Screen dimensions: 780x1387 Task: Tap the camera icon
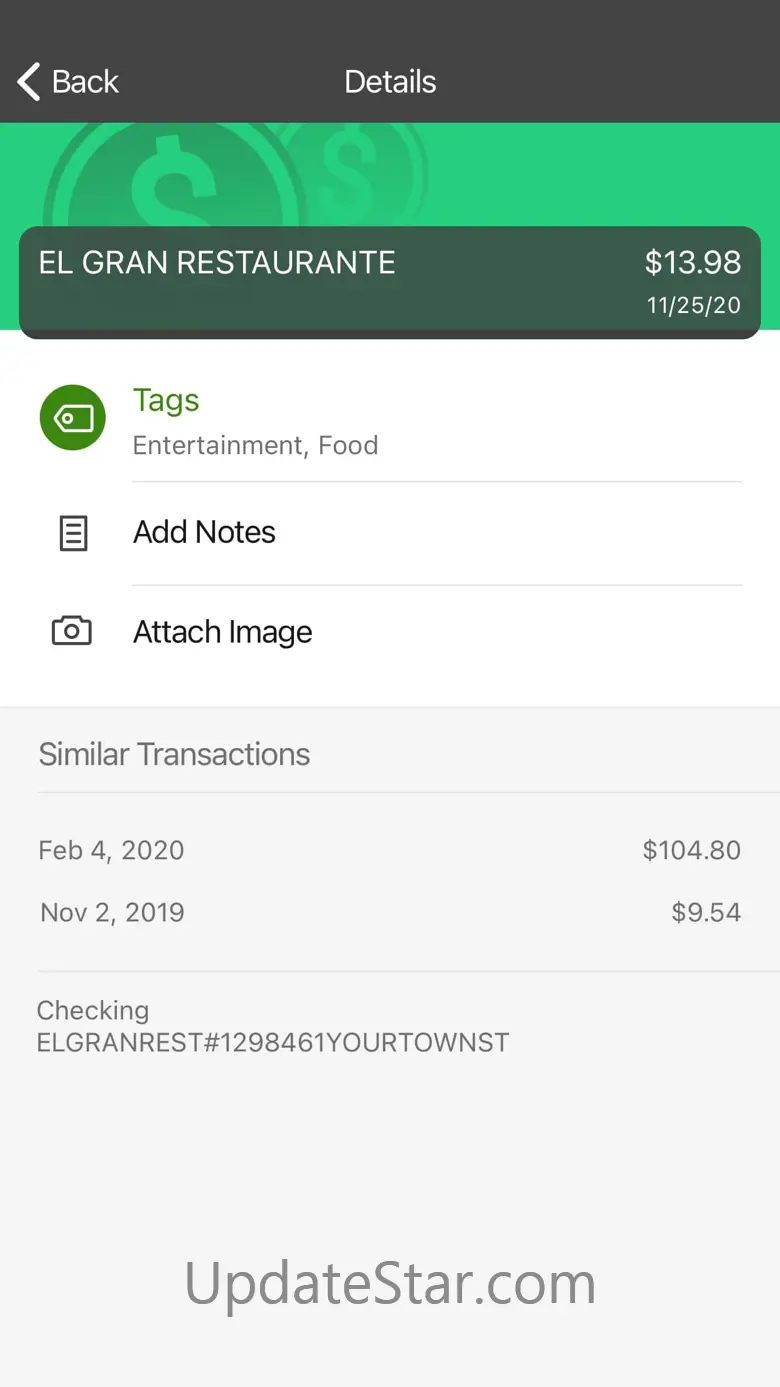point(72,631)
